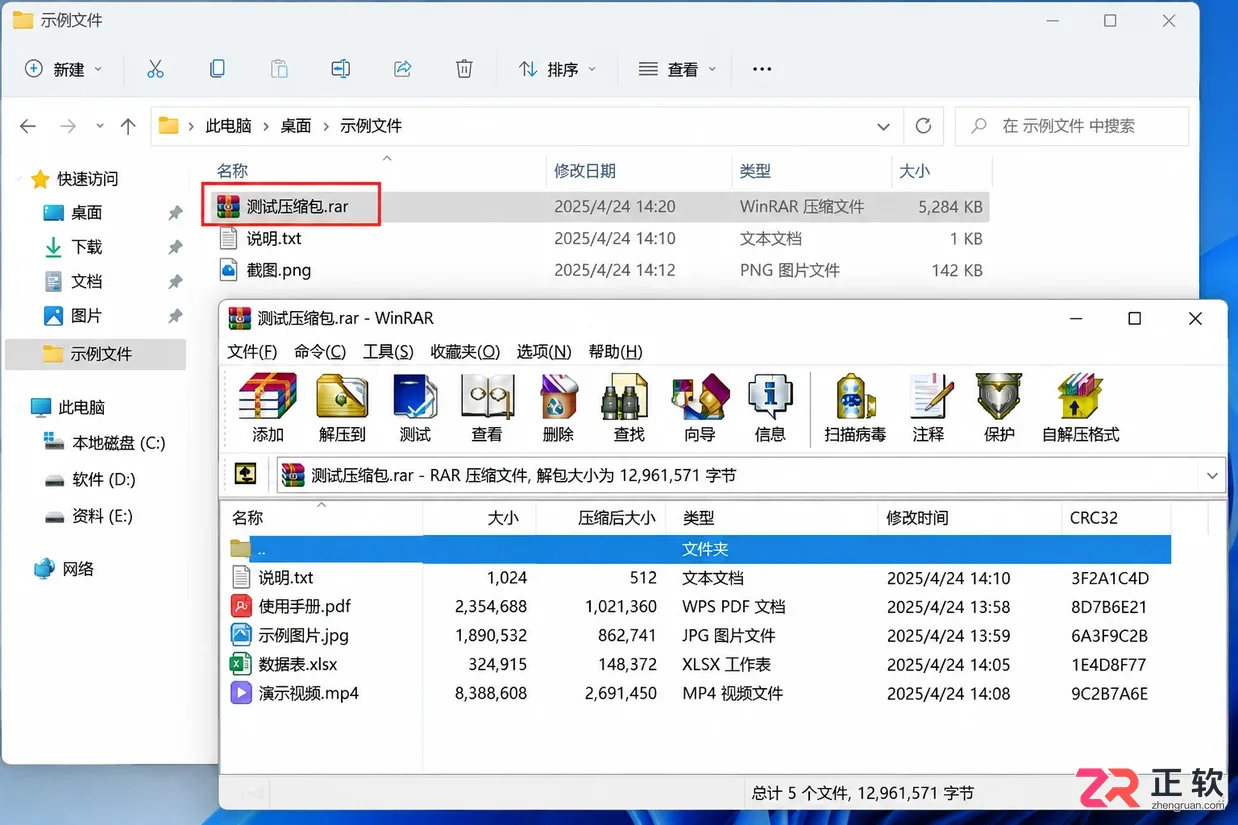Open the 文件(F) menu
Image resolution: width=1238 pixels, height=825 pixels.
coord(252,352)
